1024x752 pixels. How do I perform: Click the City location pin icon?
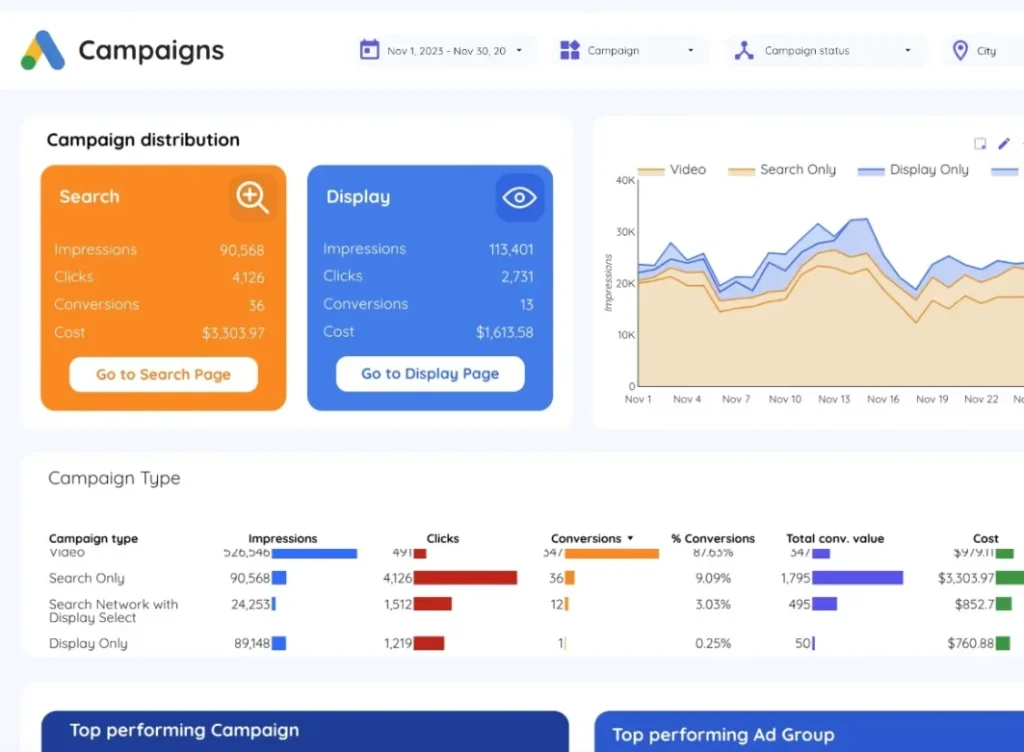point(960,50)
